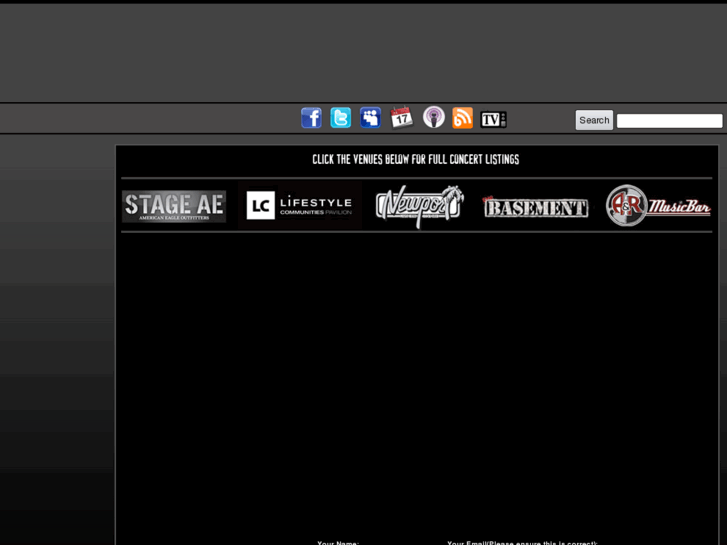
Task: Click the purple podcast microphone icon
Action: [434, 117]
